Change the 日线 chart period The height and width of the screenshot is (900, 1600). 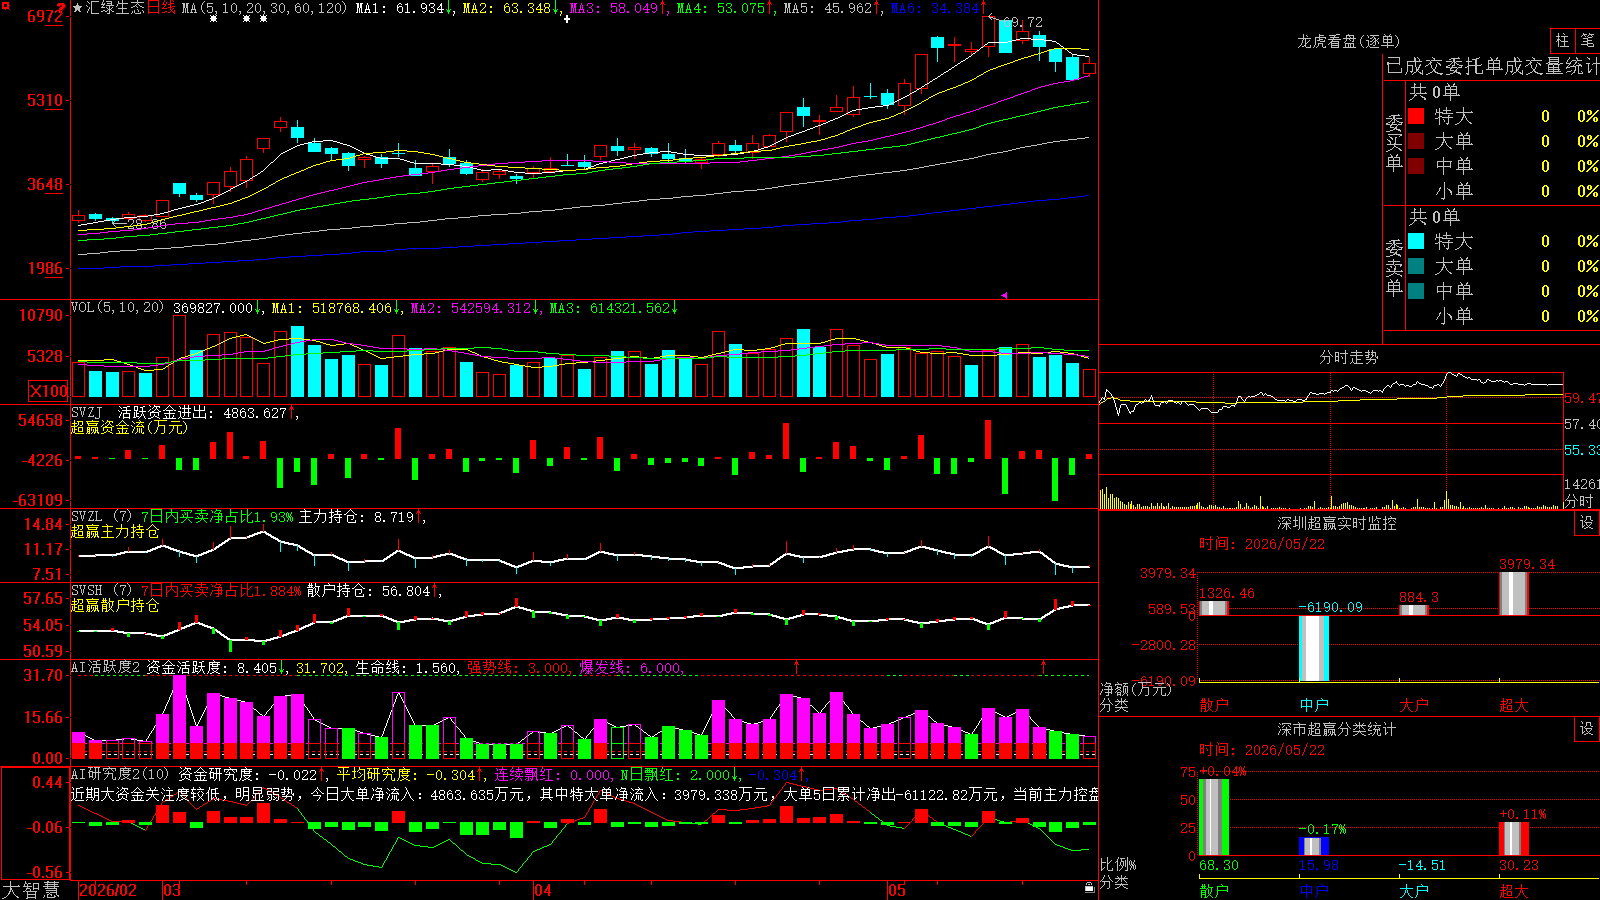pyautogui.click(x=161, y=8)
